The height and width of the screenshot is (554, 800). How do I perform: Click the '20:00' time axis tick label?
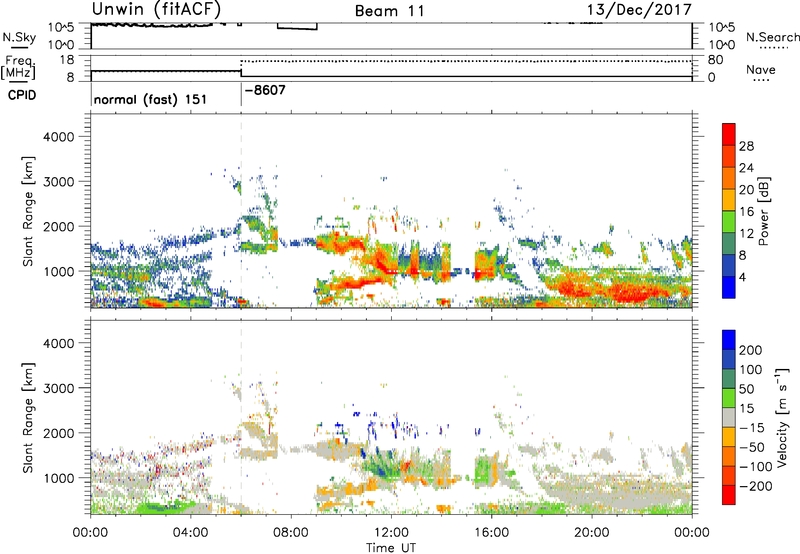pyautogui.click(x=592, y=533)
